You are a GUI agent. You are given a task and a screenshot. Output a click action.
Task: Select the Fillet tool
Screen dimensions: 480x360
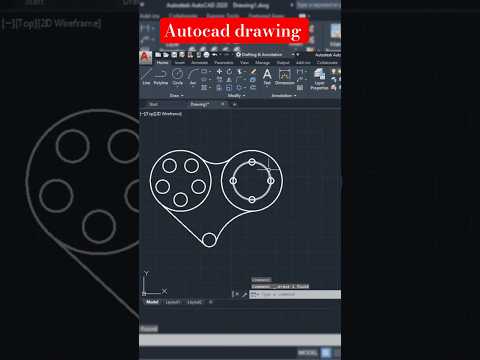coord(239,80)
